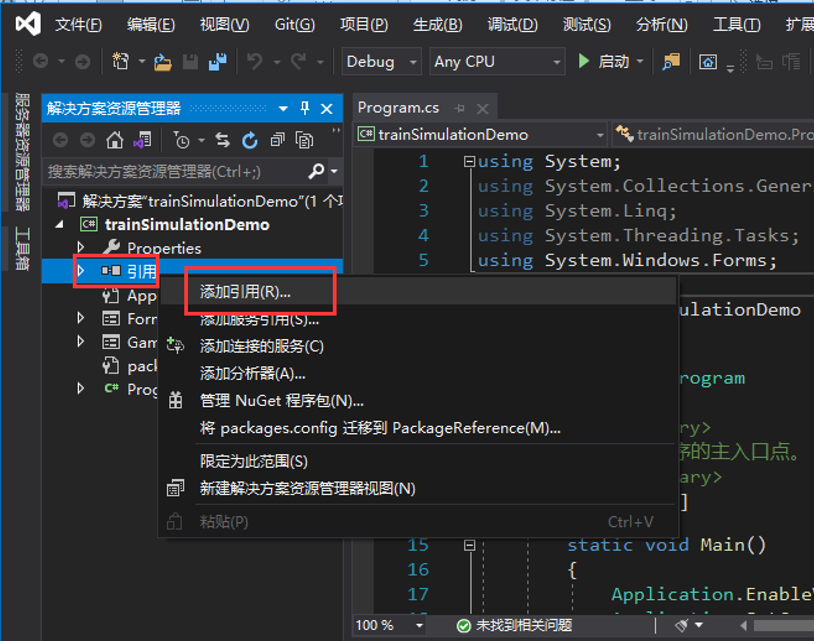
Task: Open the 调试(D) menu
Action: (x=512, y=24)
